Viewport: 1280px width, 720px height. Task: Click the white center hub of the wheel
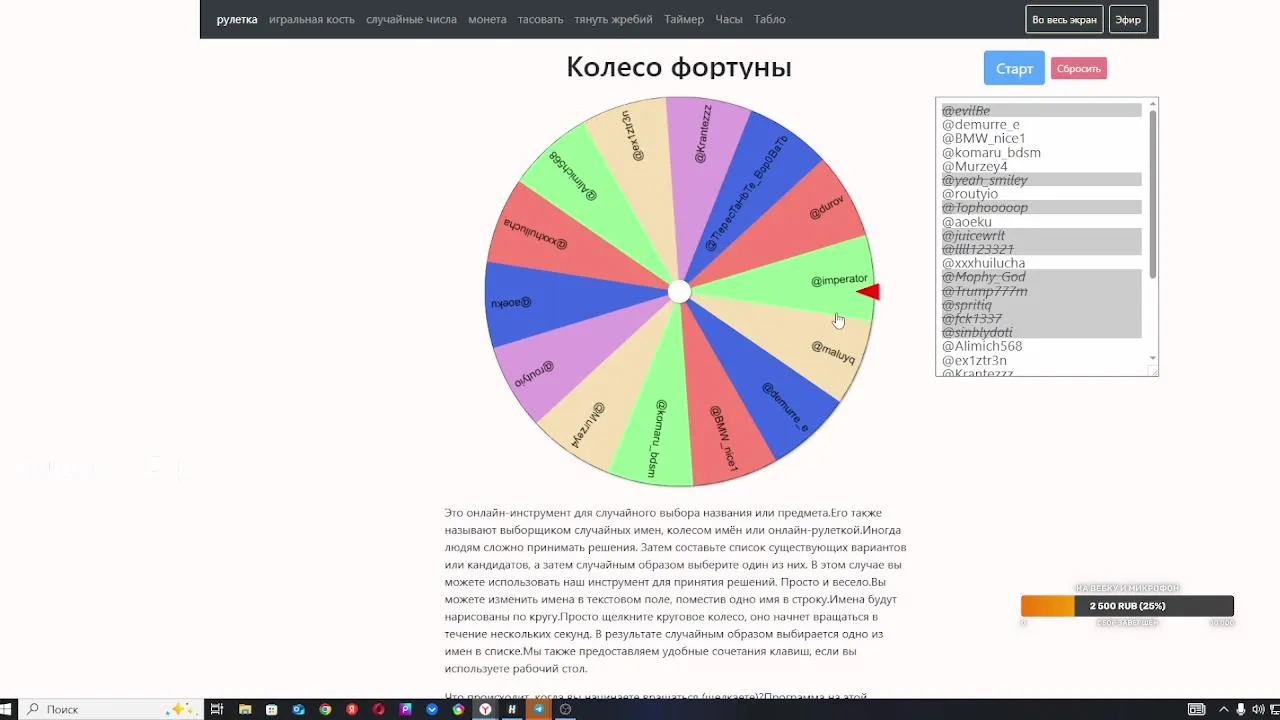click(x=679, y=291)
